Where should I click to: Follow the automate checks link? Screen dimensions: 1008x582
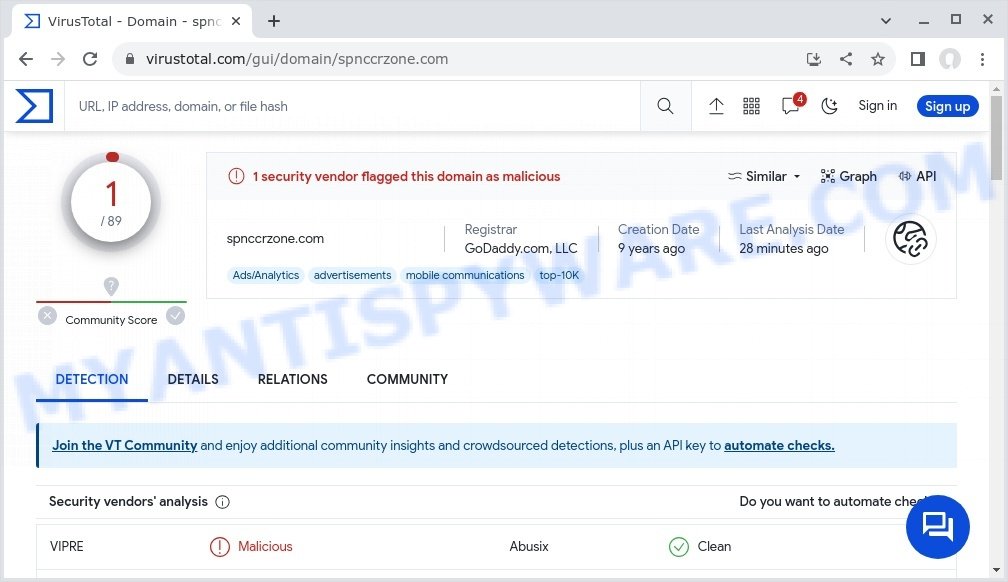779,445
